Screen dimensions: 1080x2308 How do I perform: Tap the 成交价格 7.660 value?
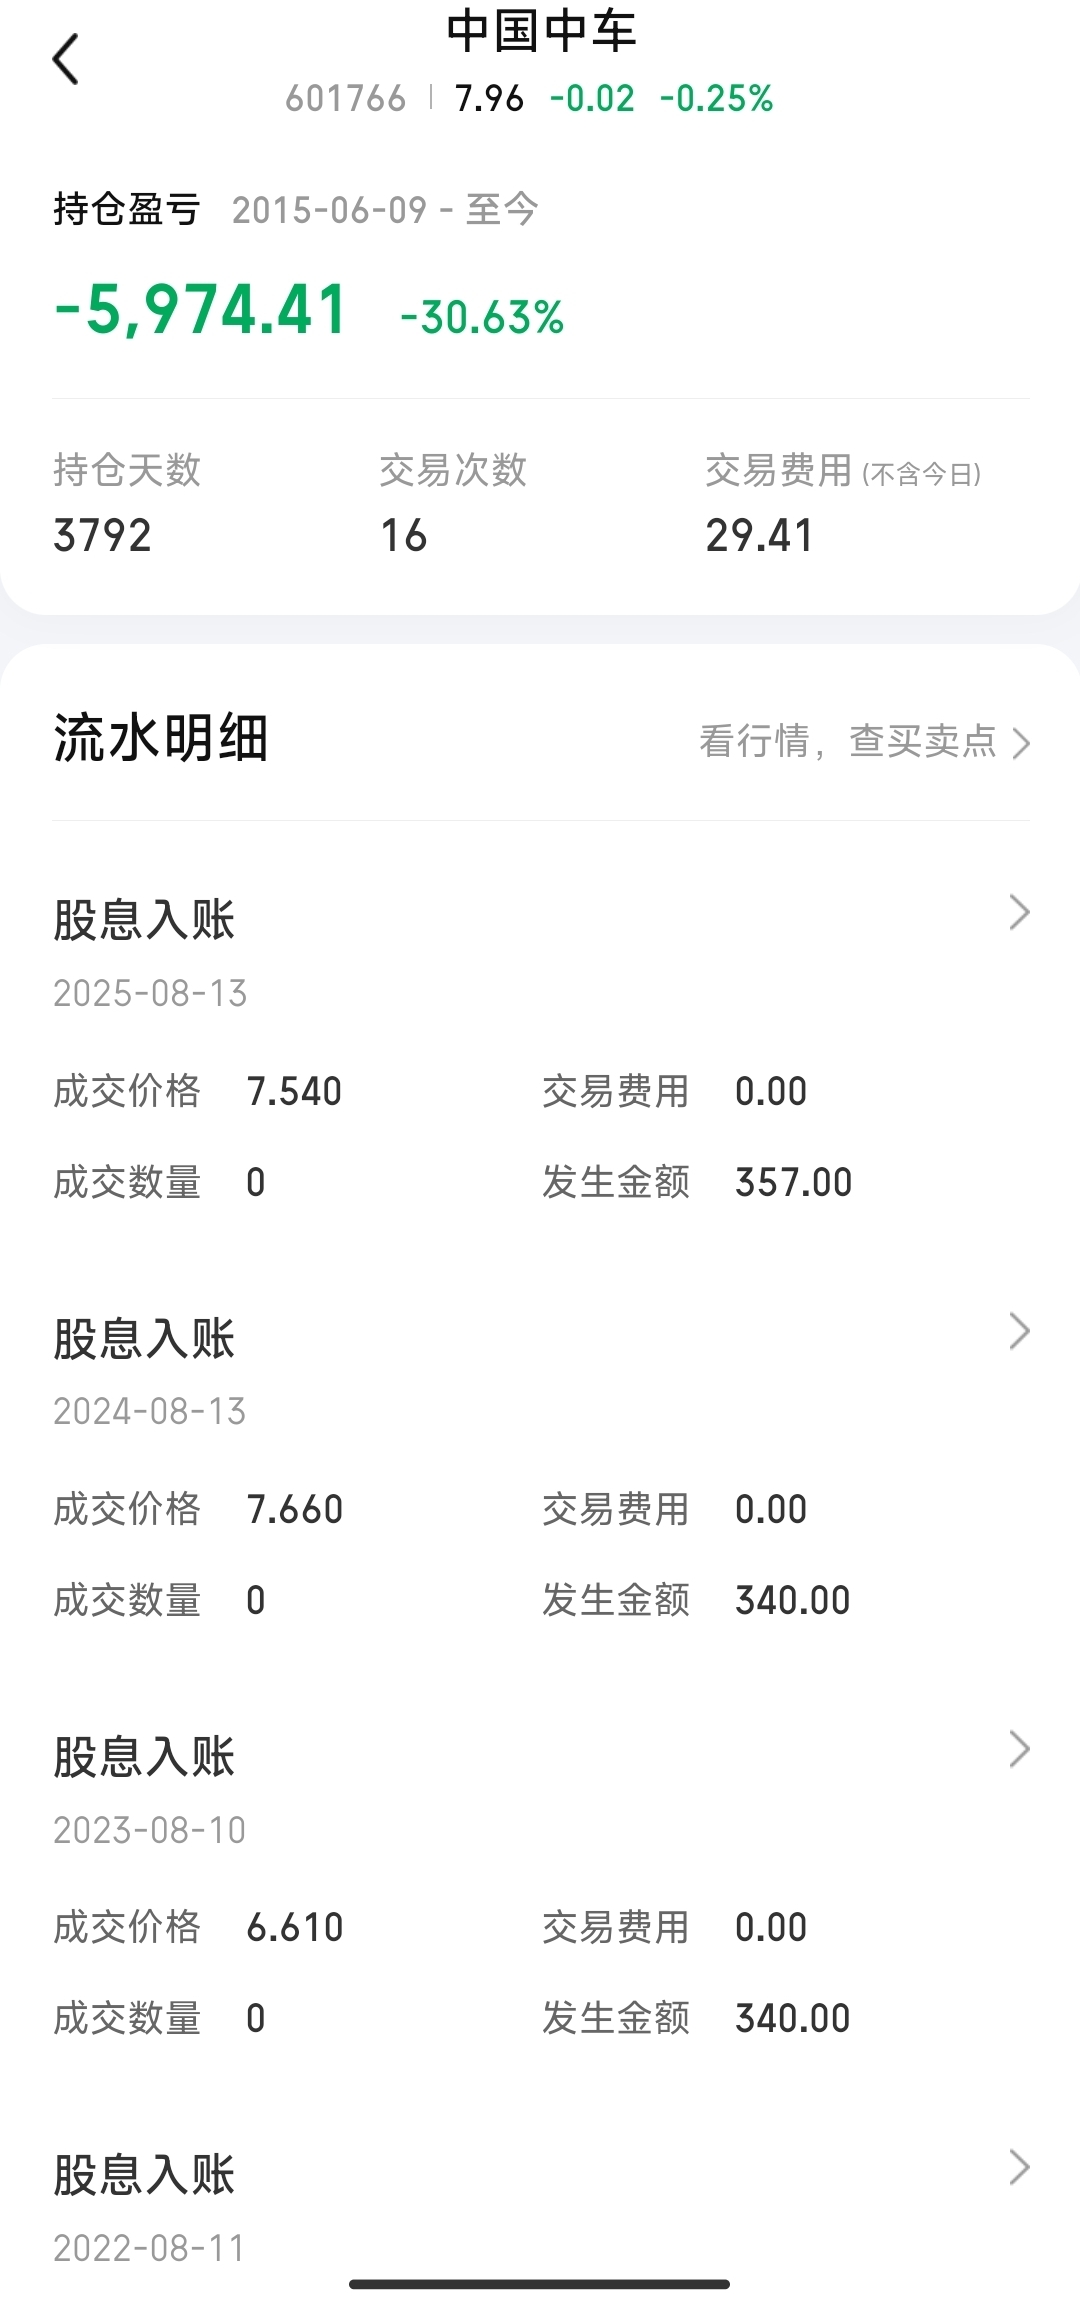(295, 1510)
